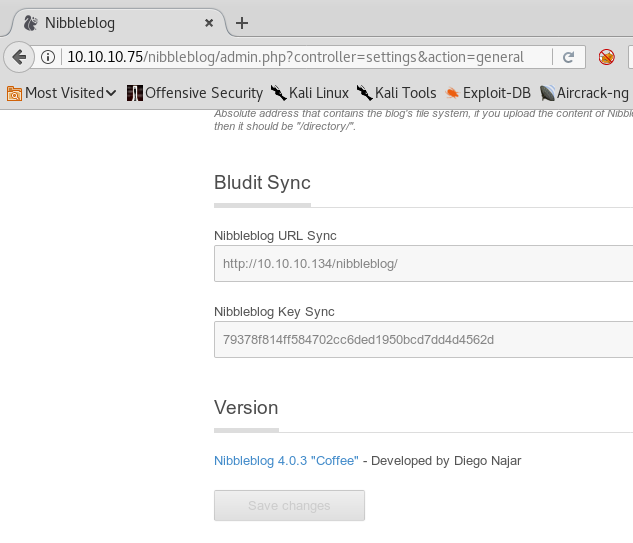The width and height of the screenshot is (633, 543).
Task: Open the Kali Tools bookmark
Action: (x=396, y=93)
